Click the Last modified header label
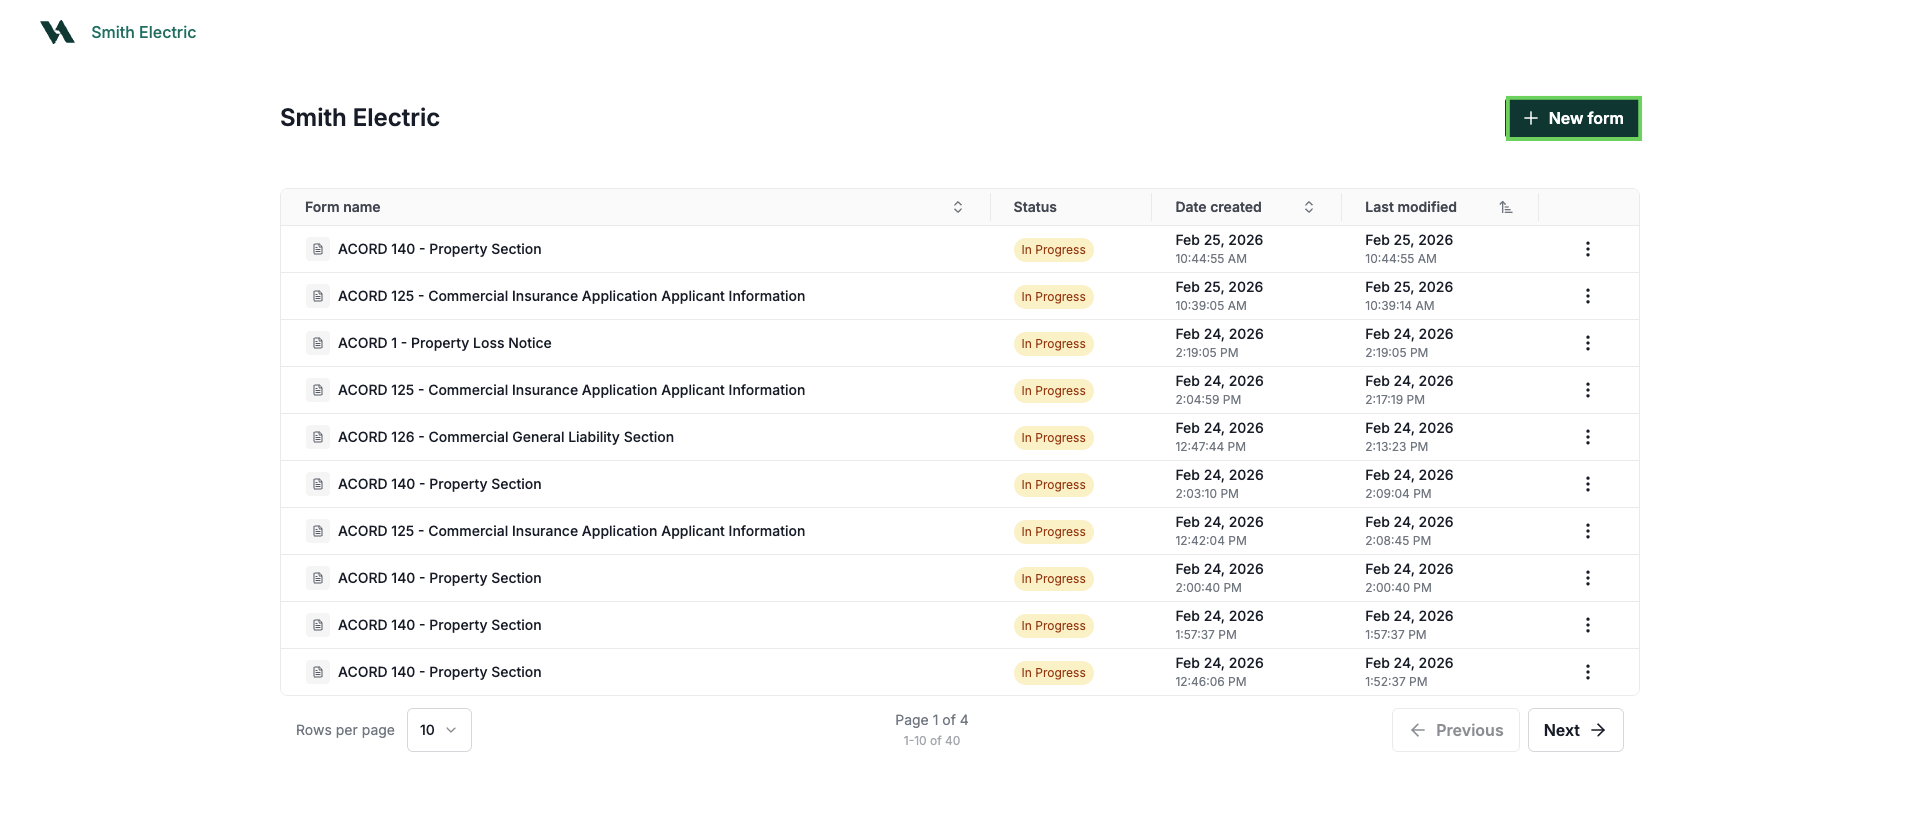1920x823 pixels. click(1410, 207)
